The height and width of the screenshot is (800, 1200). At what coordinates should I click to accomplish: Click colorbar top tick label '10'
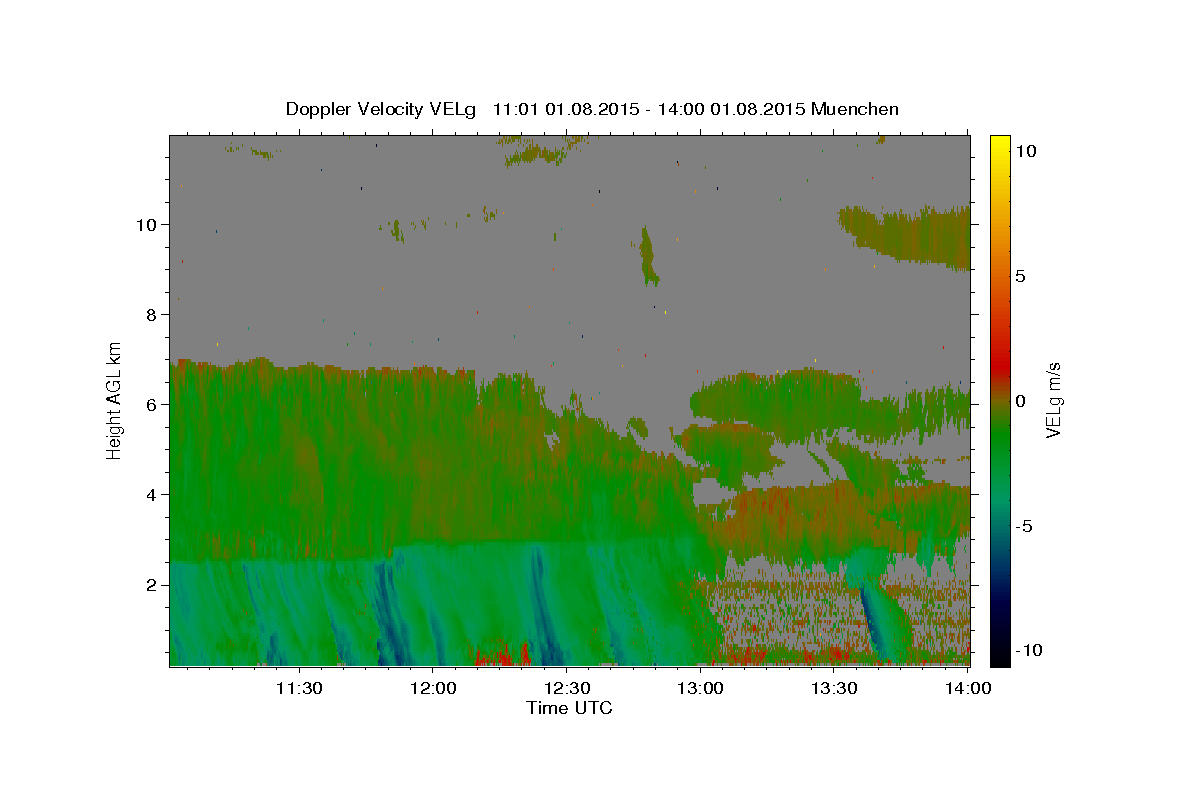point(1025,151)
